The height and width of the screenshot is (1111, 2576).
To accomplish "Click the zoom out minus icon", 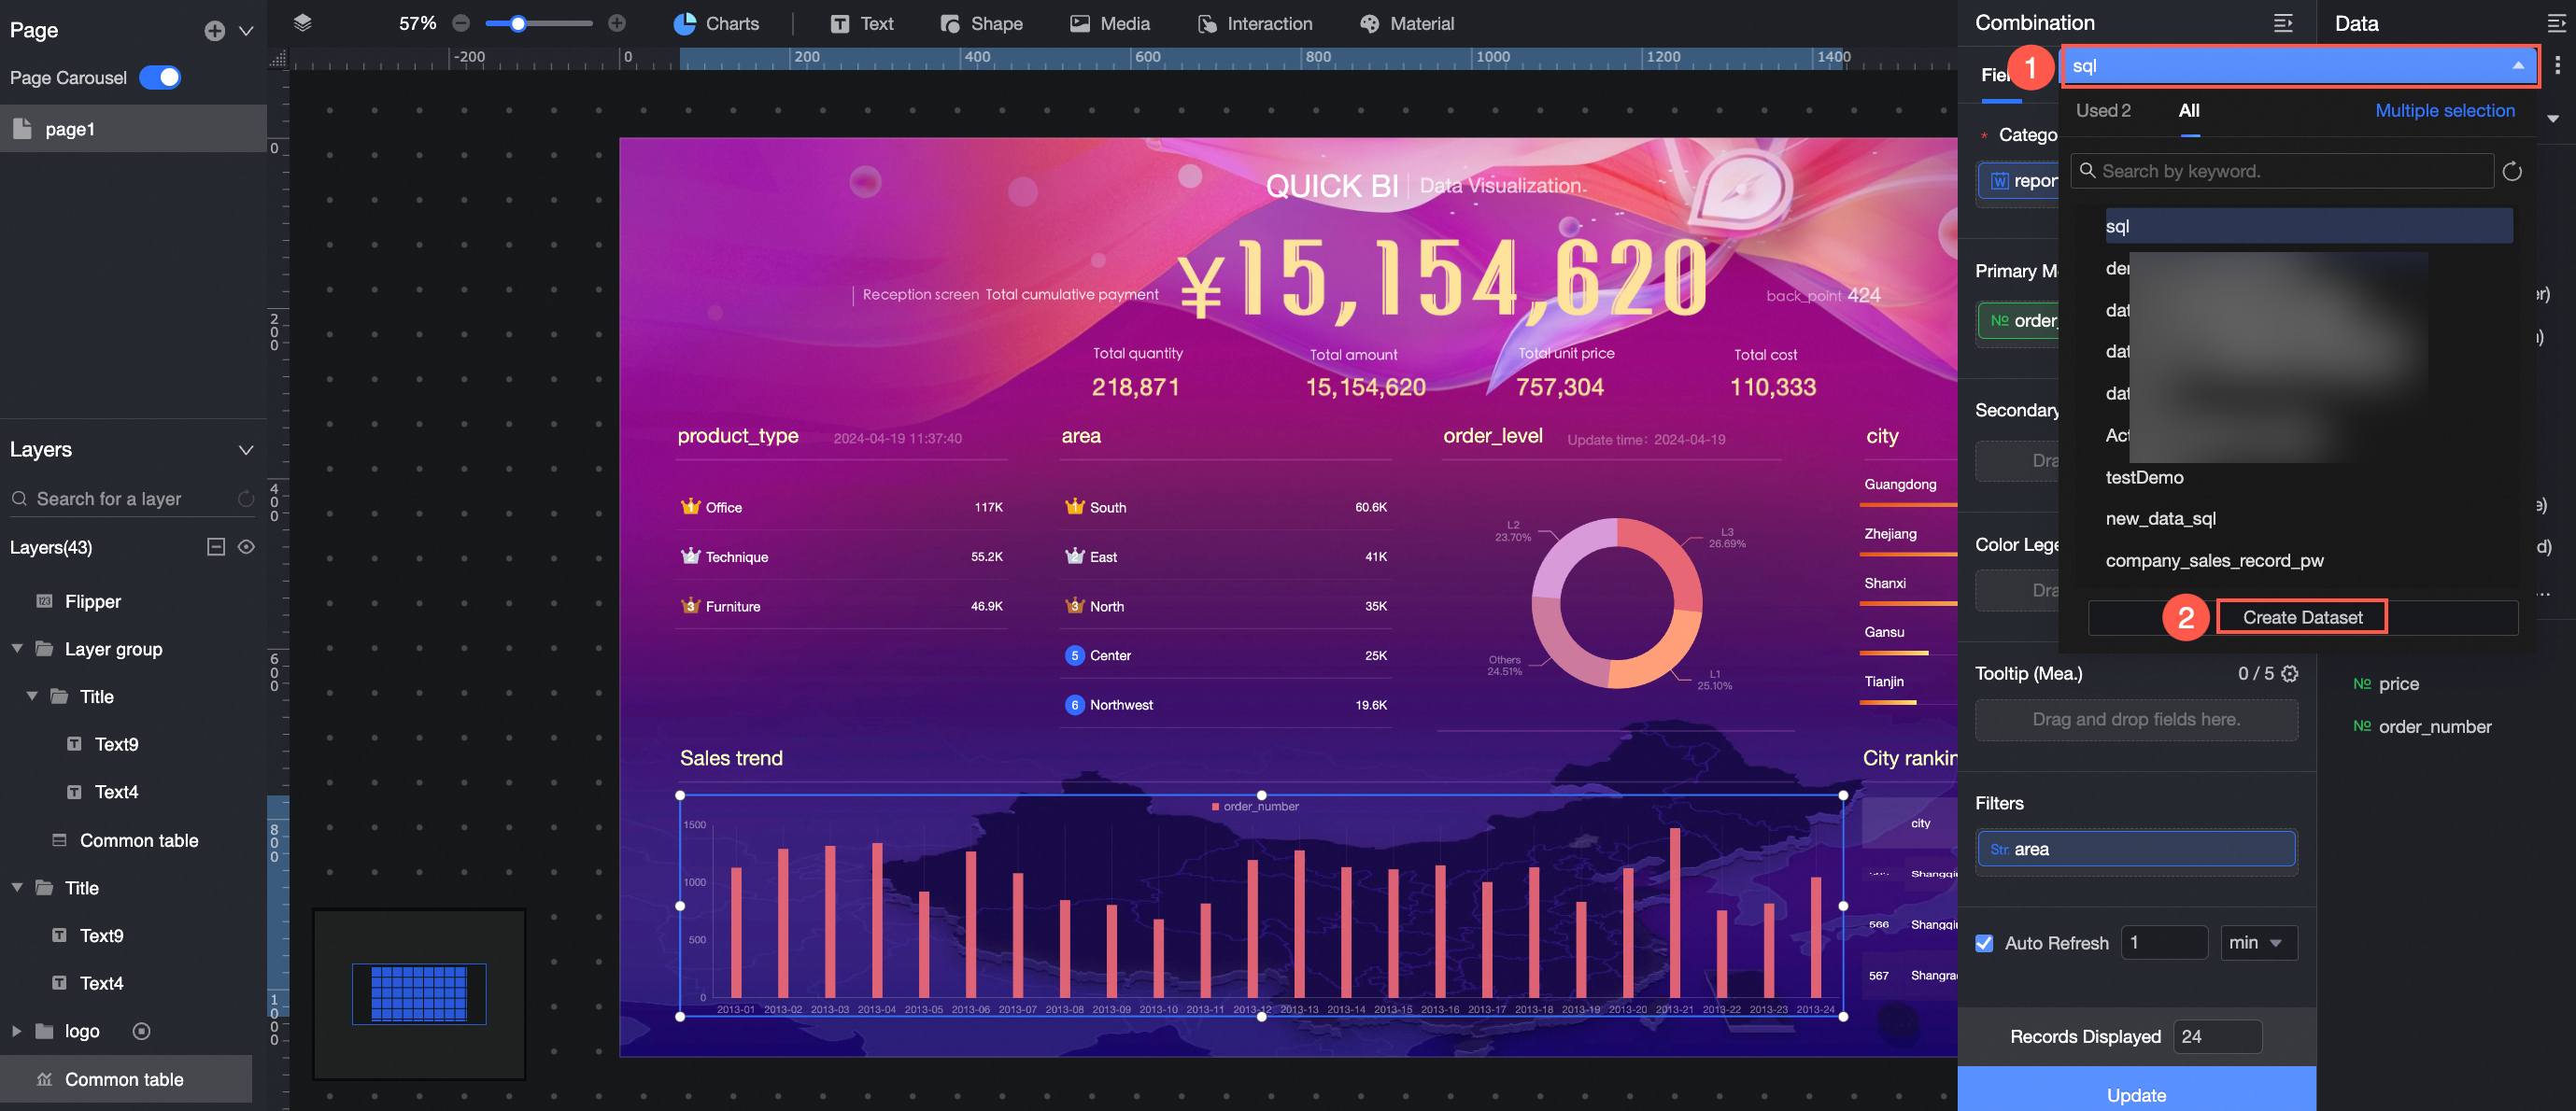I will [x=461, y=23].
